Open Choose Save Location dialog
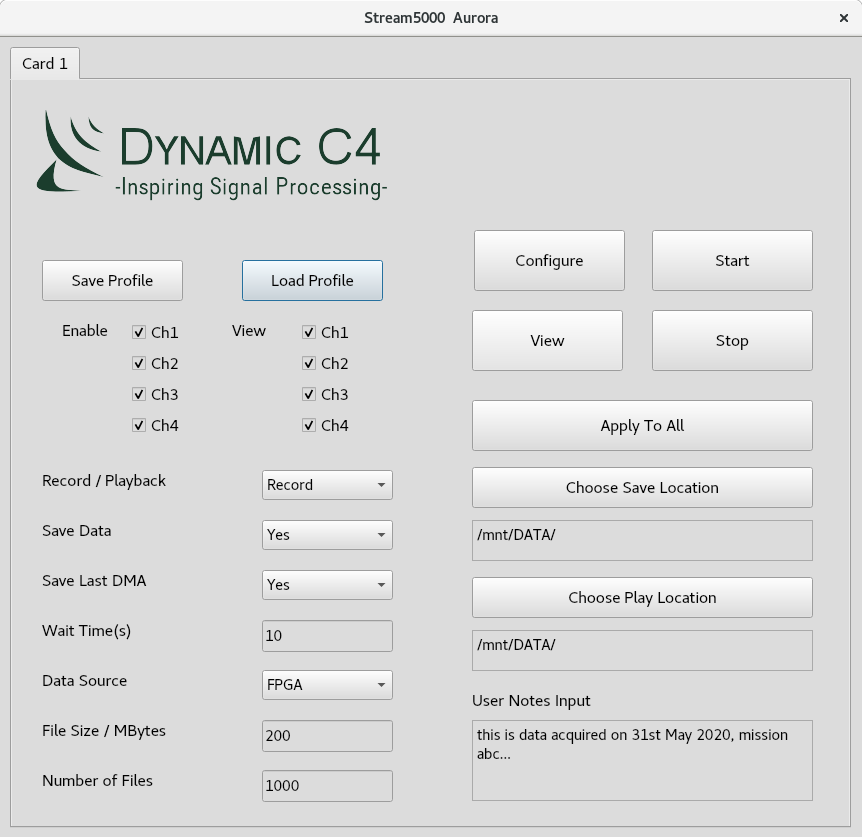862x837 pixels. click(642, 488)
